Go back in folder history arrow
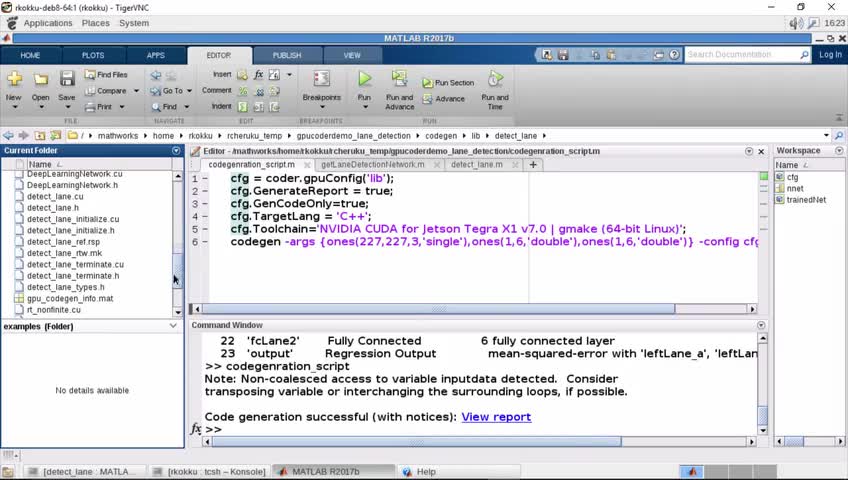 pos(8,136)
